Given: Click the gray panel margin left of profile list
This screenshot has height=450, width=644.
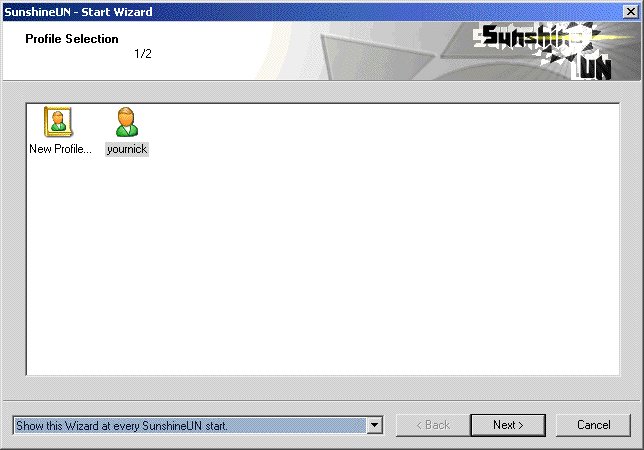Looking at the screenshot, I should pyautogui.click(x=14, y=238).
